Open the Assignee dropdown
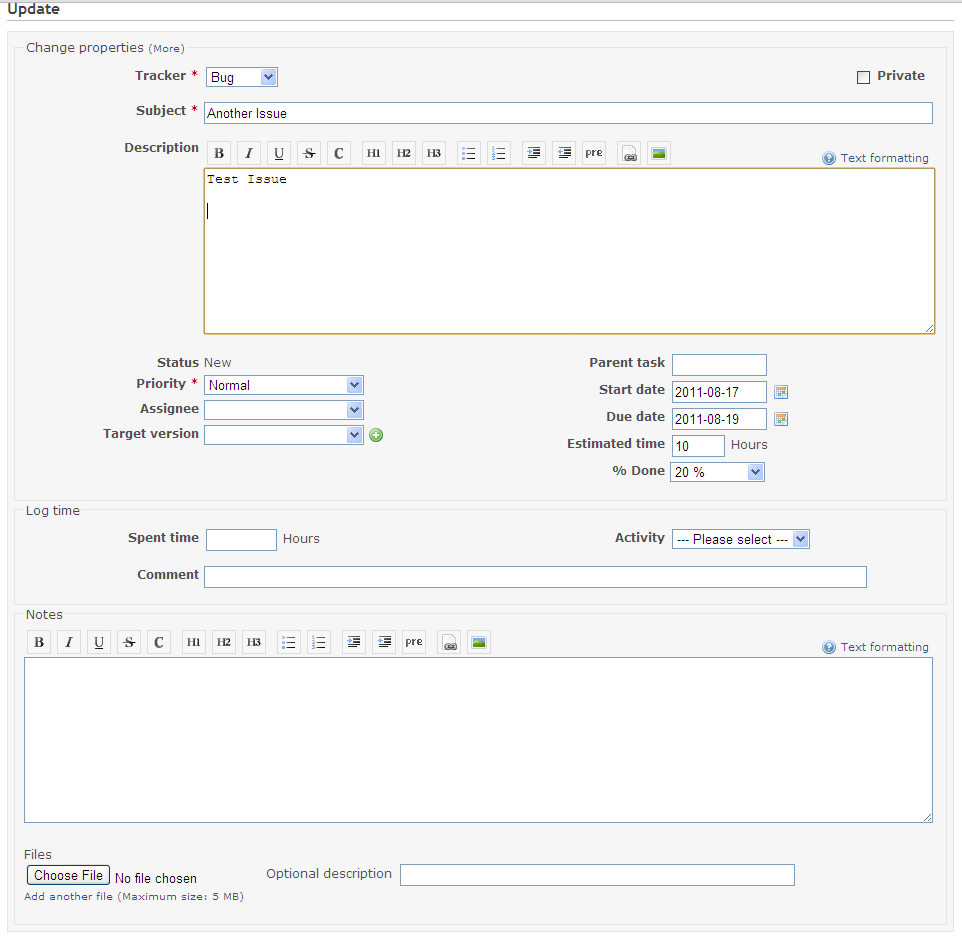This screenshot has width=962, height=941. coord(284,410)
